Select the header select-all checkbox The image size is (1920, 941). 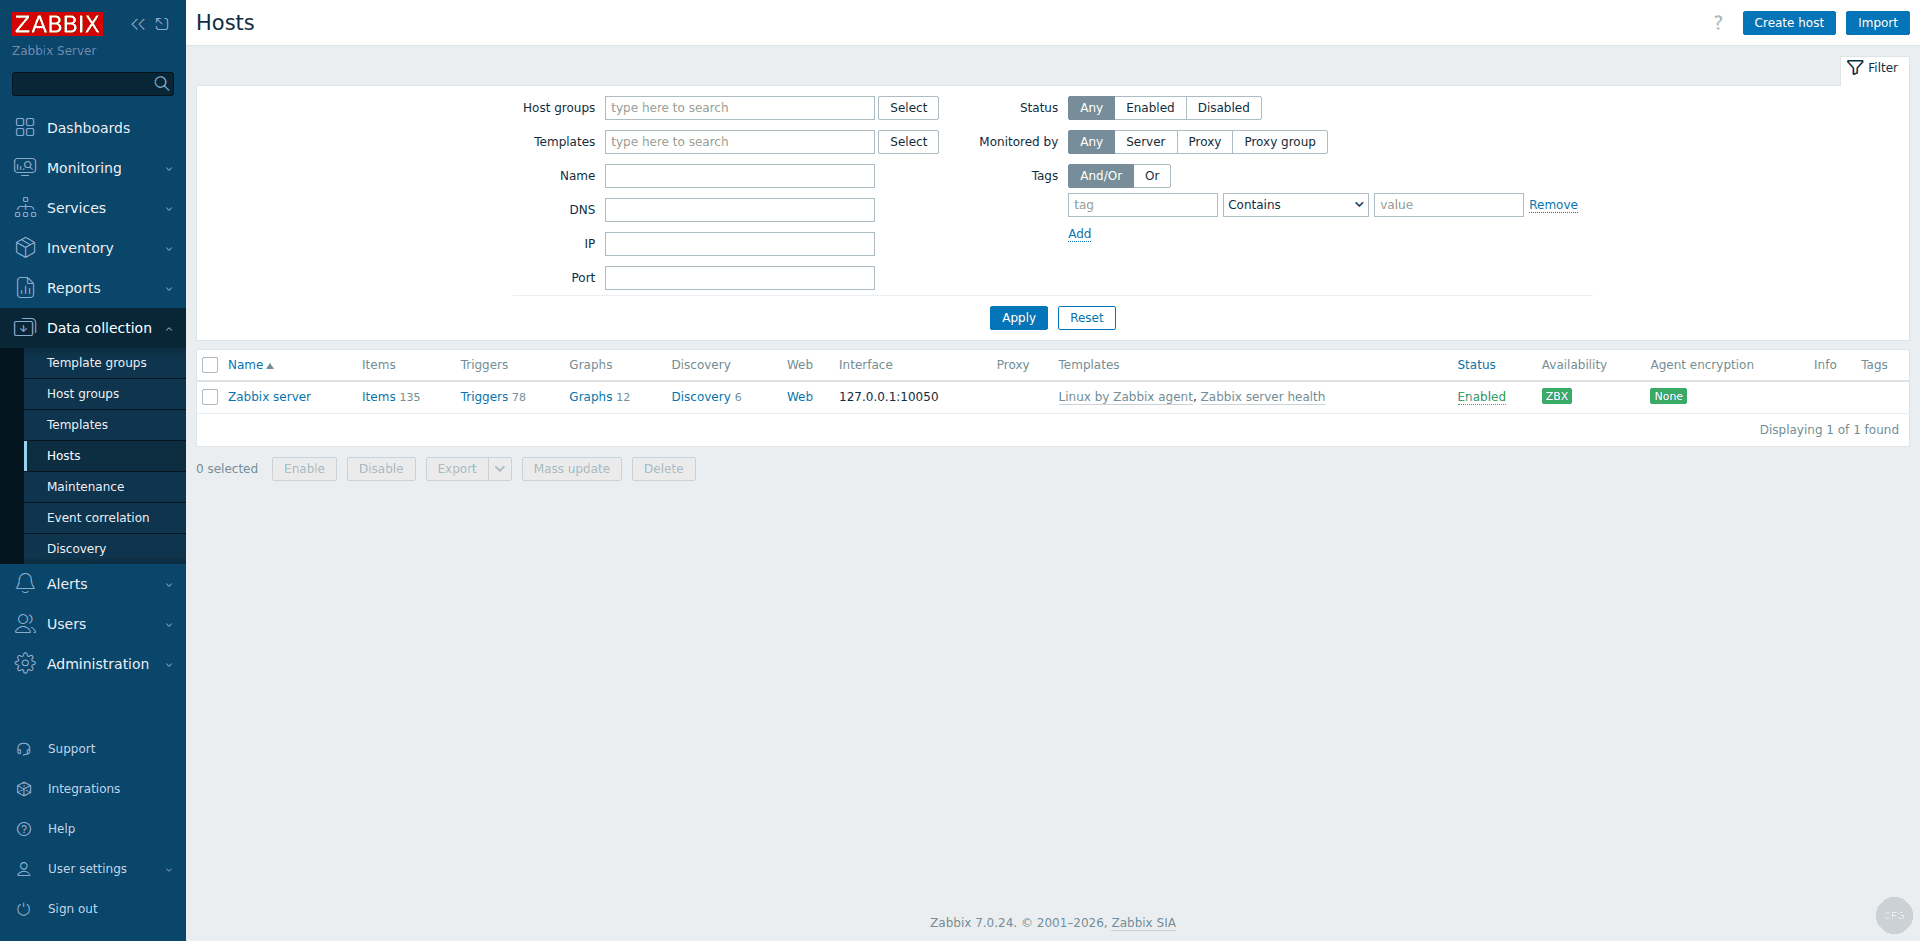coord(210,364)
